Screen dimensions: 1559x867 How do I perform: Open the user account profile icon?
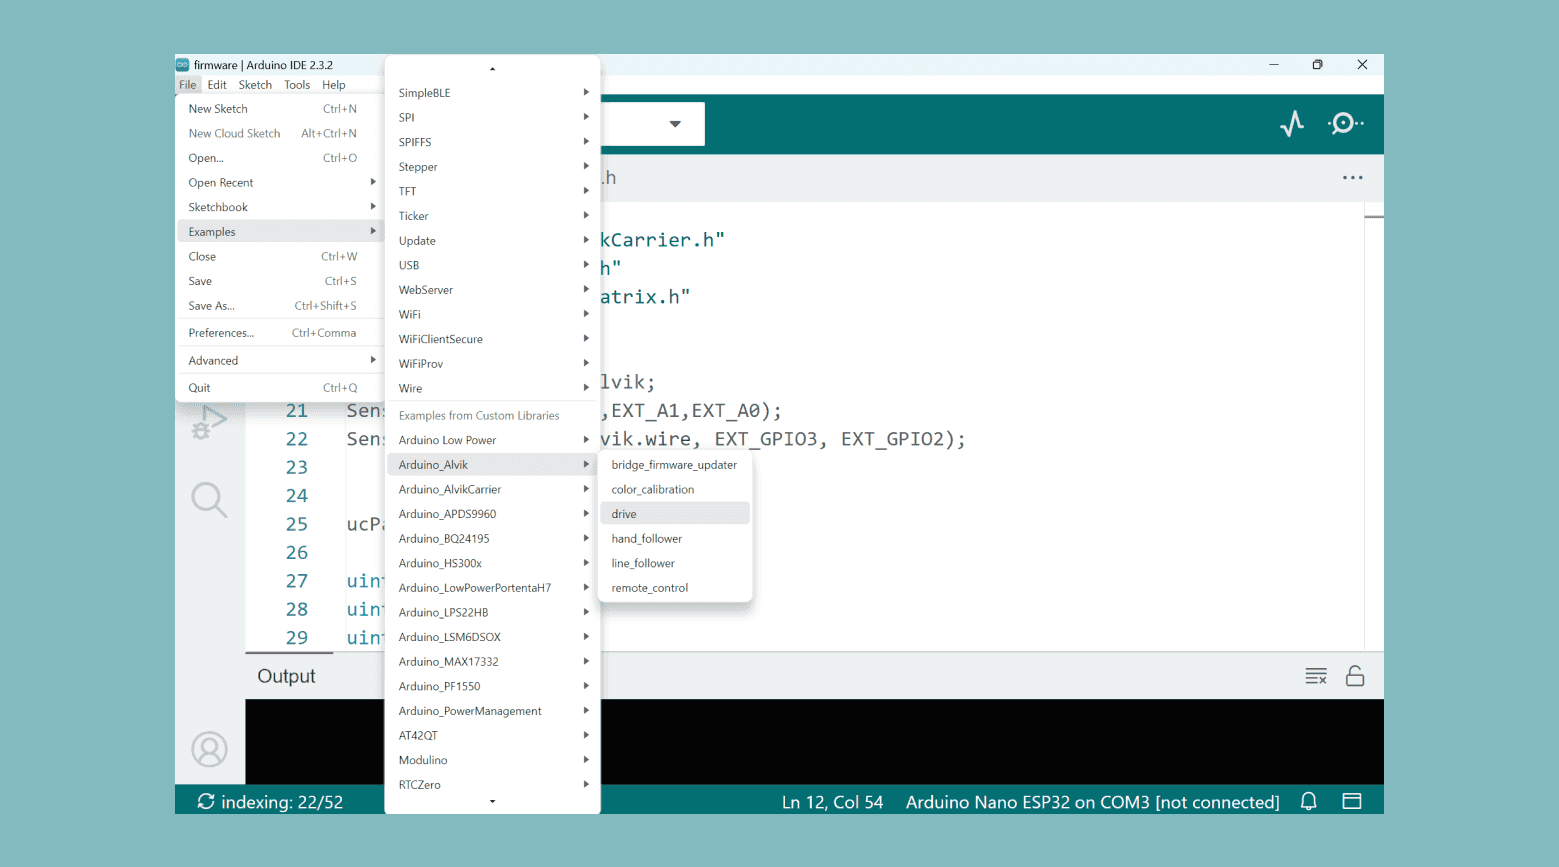209,749
